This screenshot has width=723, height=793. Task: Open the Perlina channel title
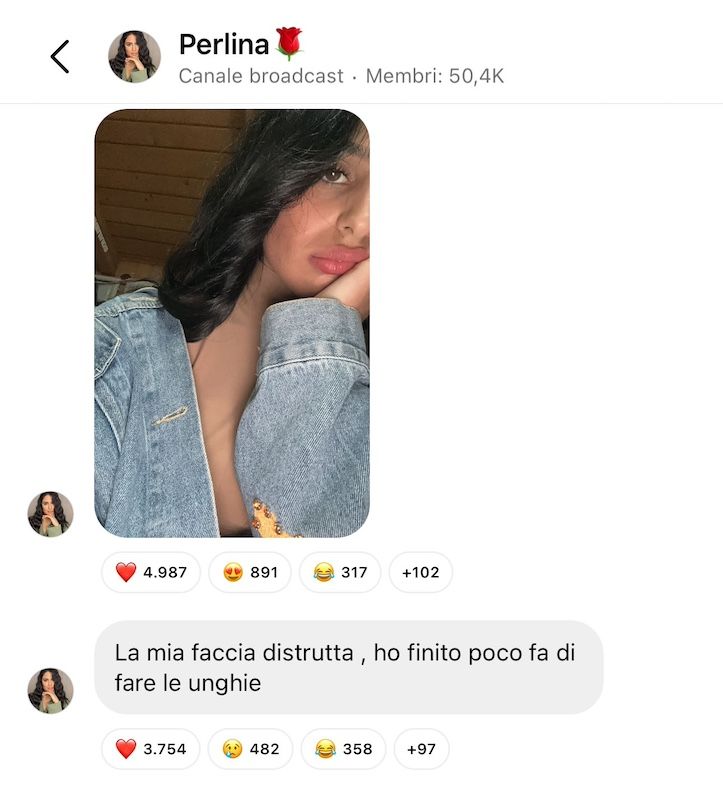(x=223, y=44)
